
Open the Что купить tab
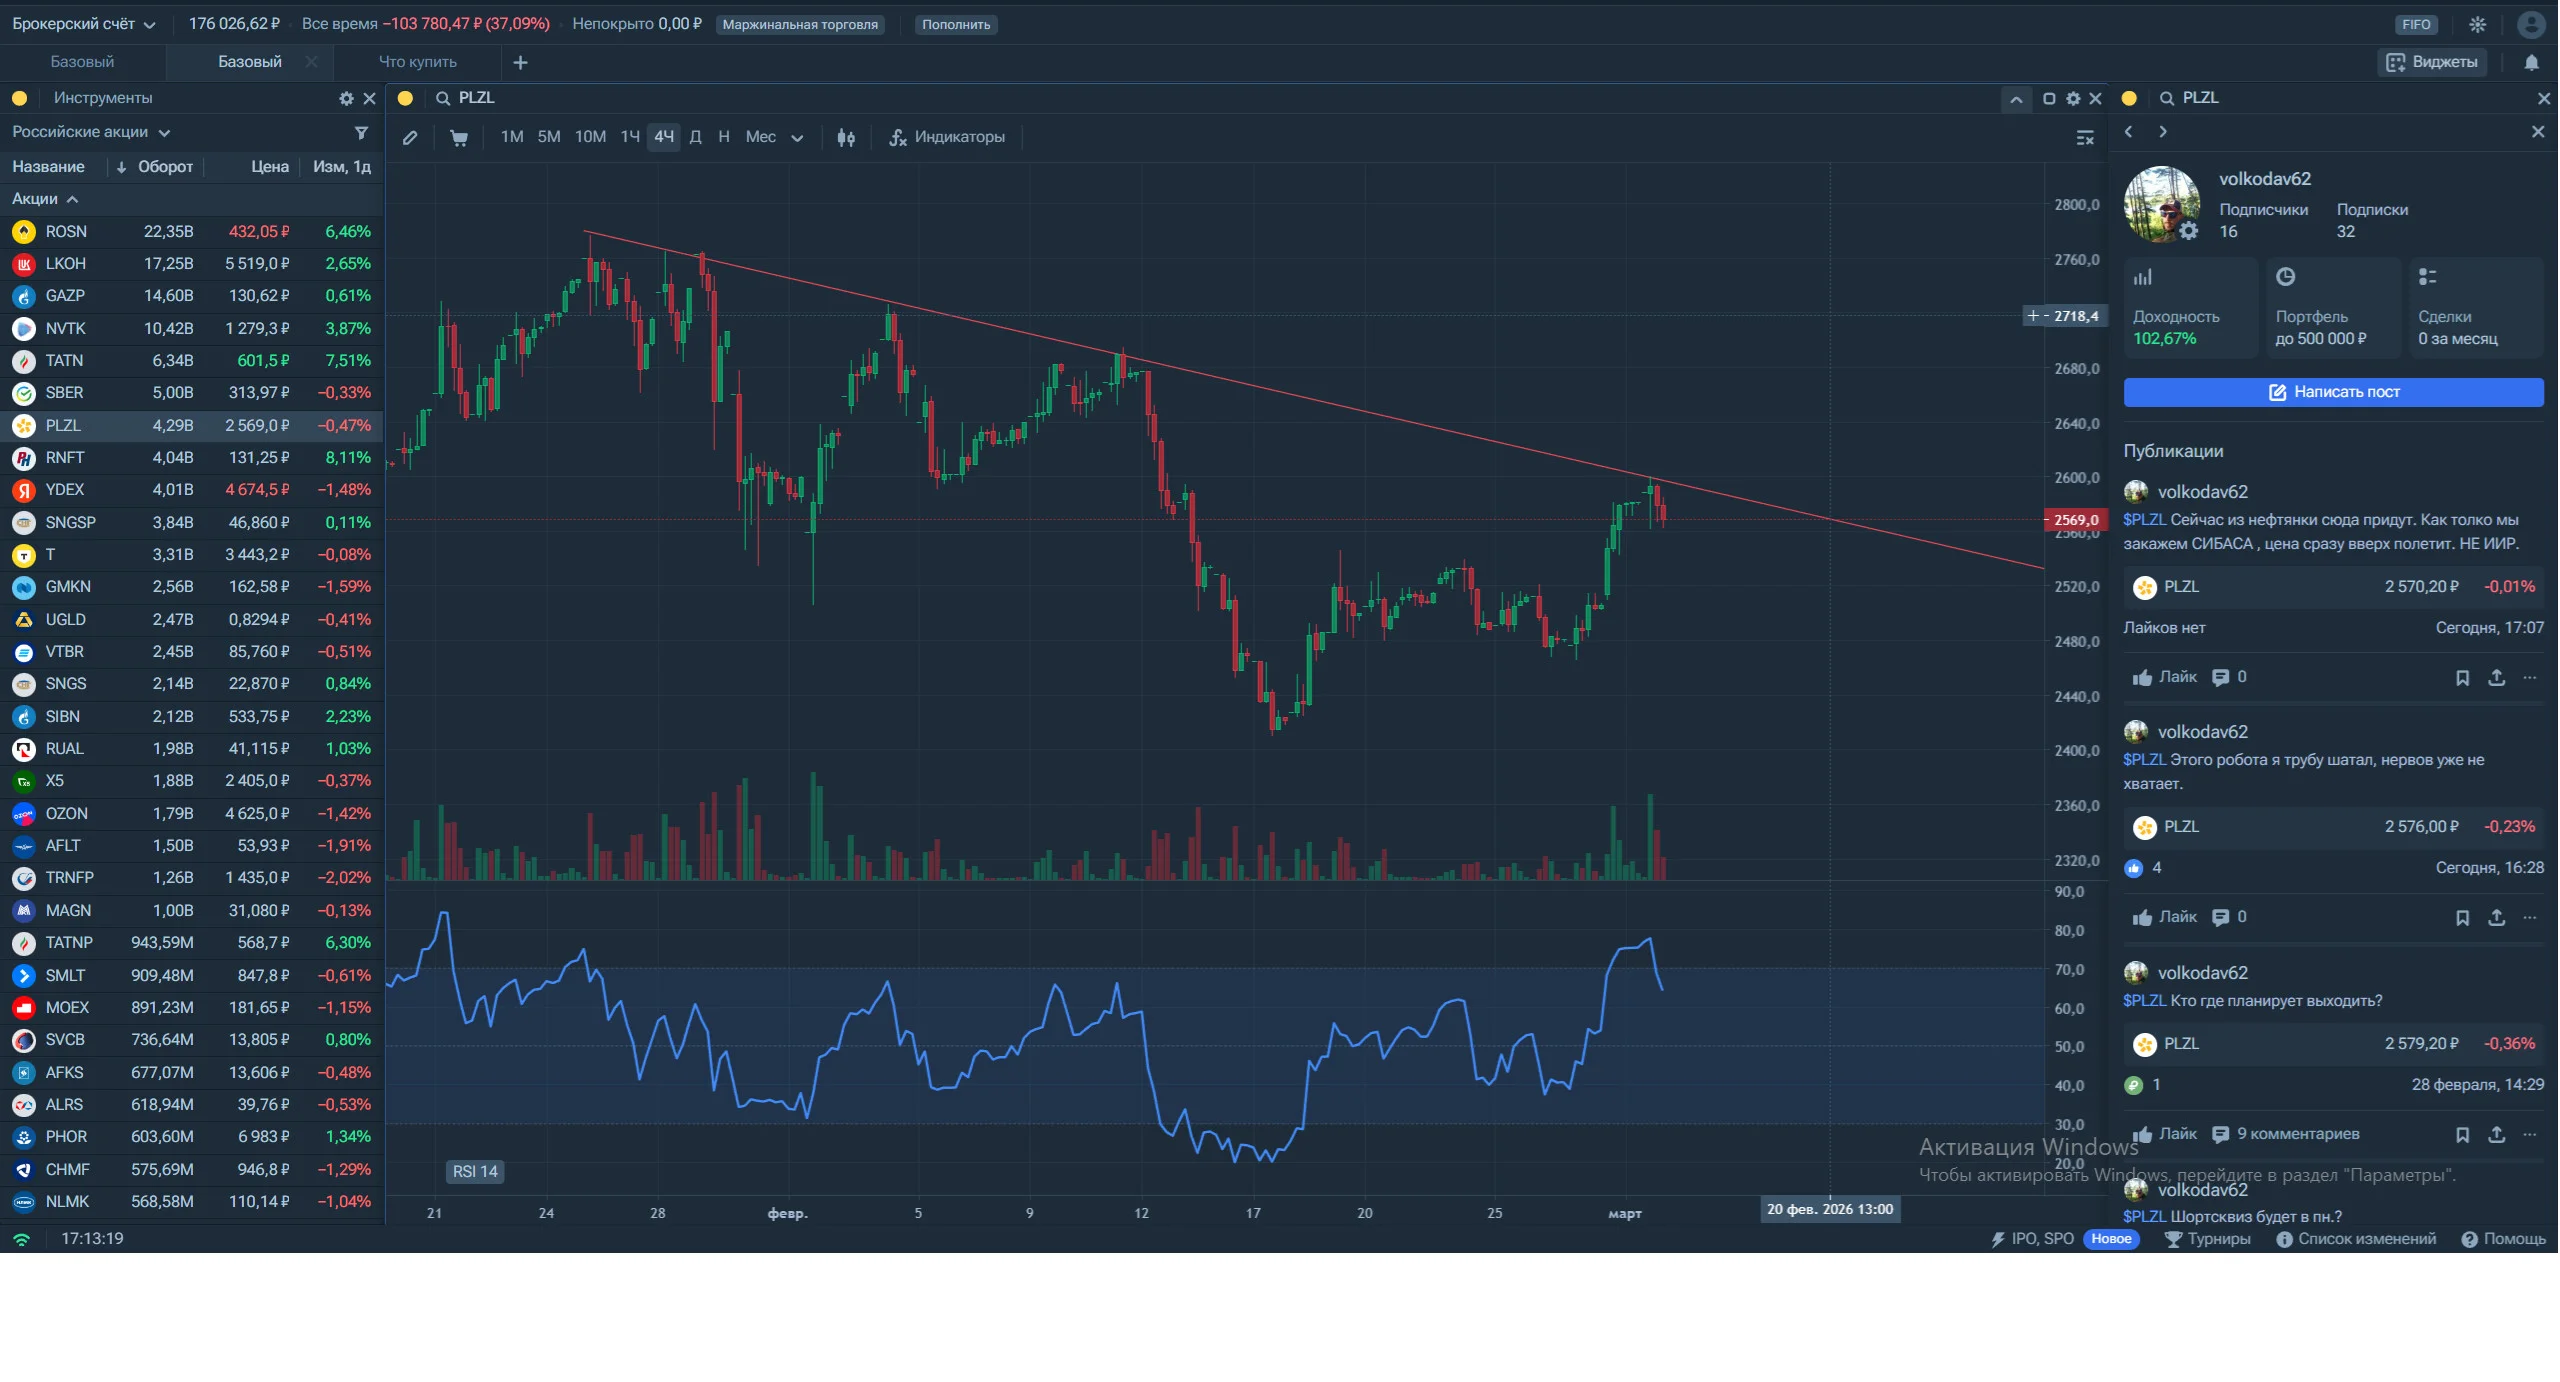417,62
